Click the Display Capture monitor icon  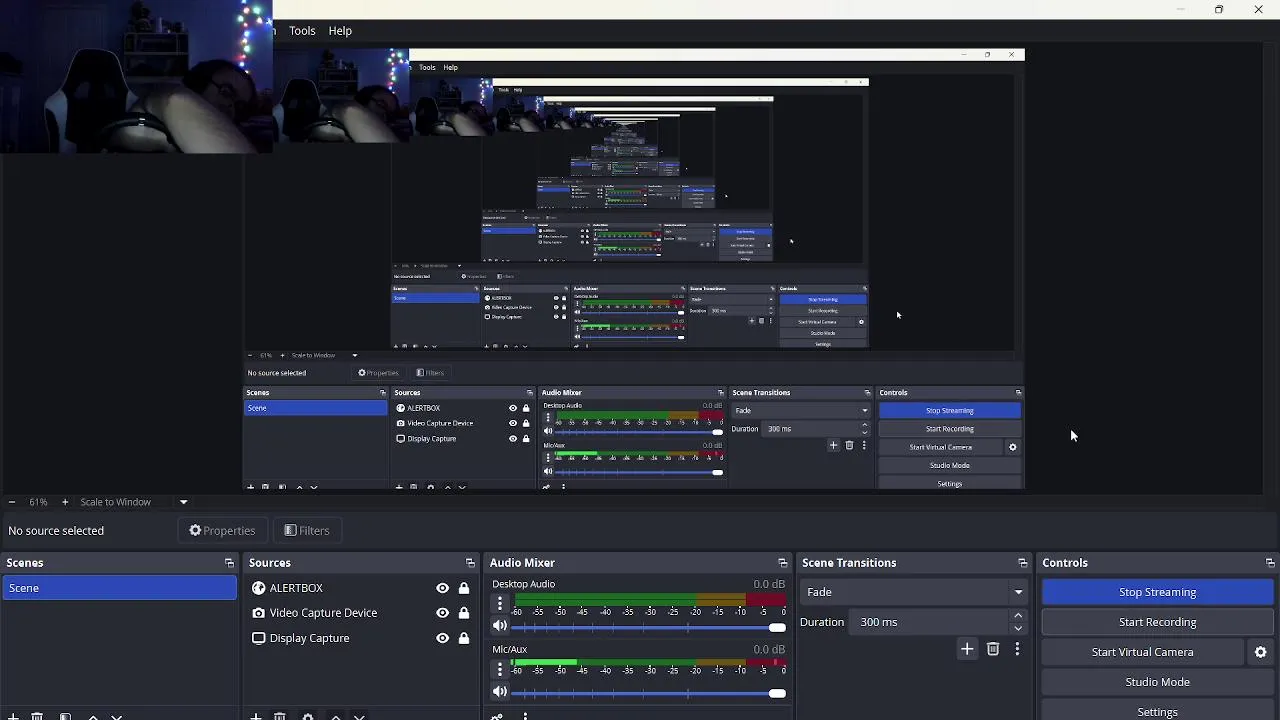coord(259,638)
